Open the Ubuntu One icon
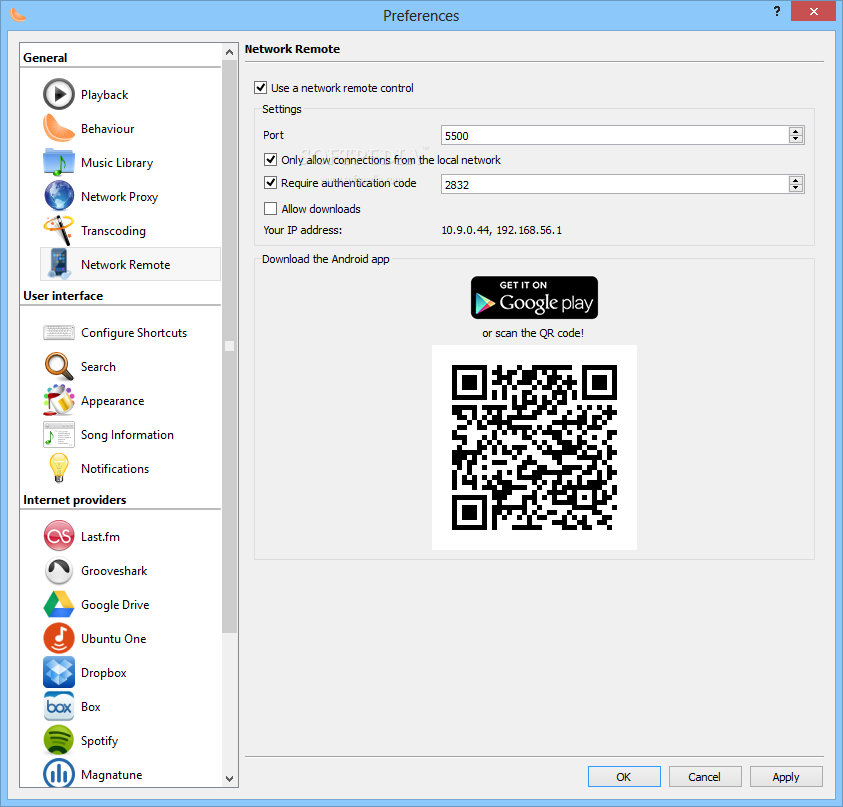Screen dimensions: 843x807 [x=59, y=638]
